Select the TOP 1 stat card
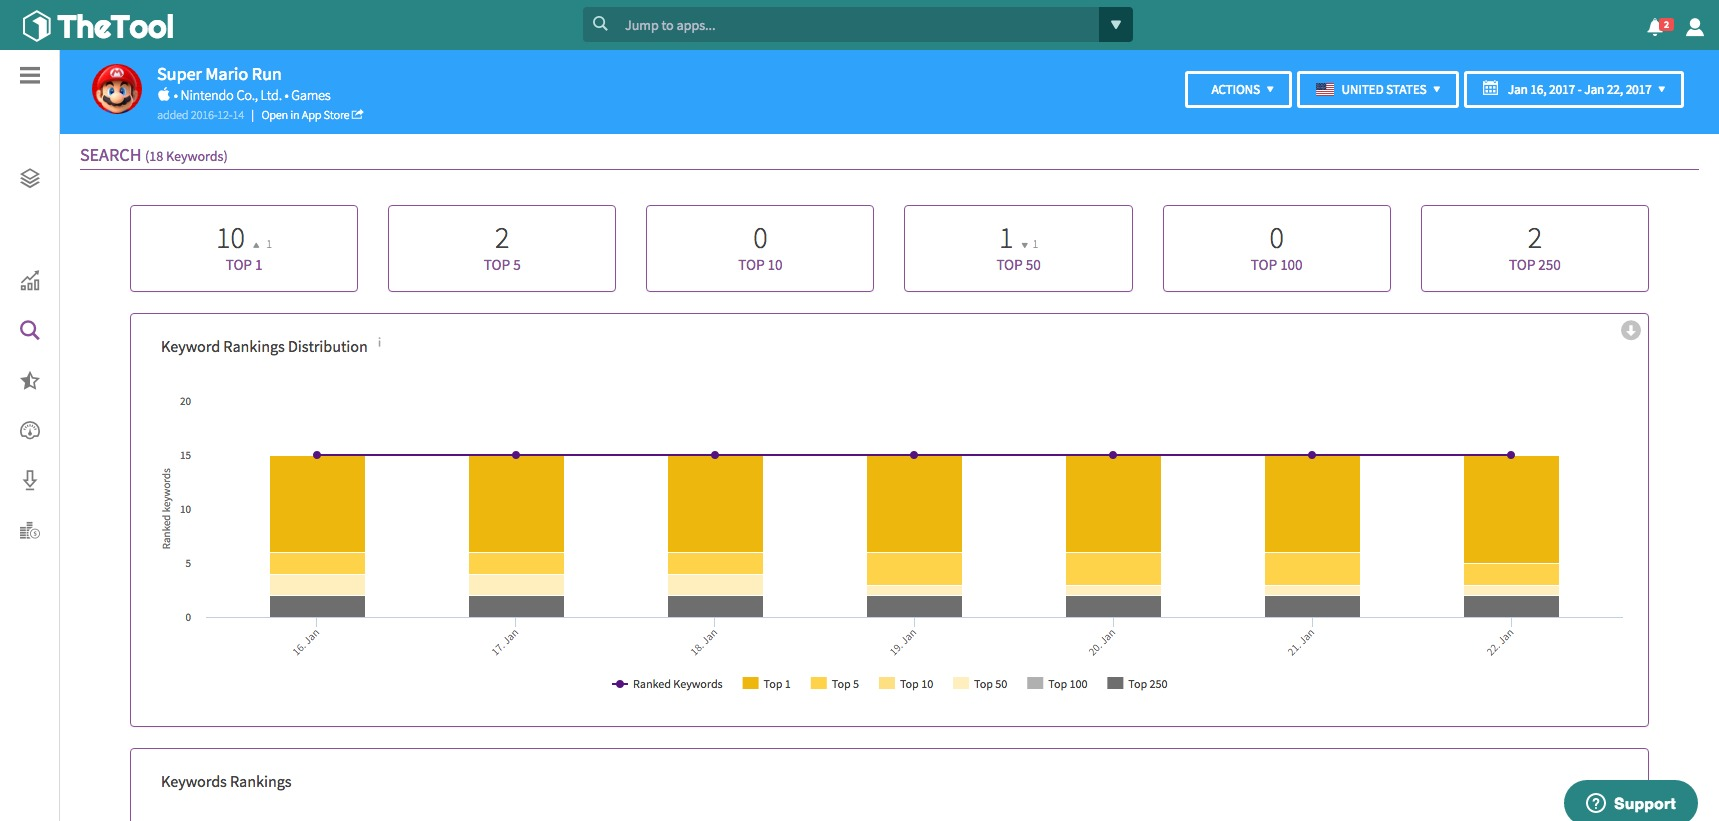The height and width of the screenshot is (821, 1719). point(244,249)
